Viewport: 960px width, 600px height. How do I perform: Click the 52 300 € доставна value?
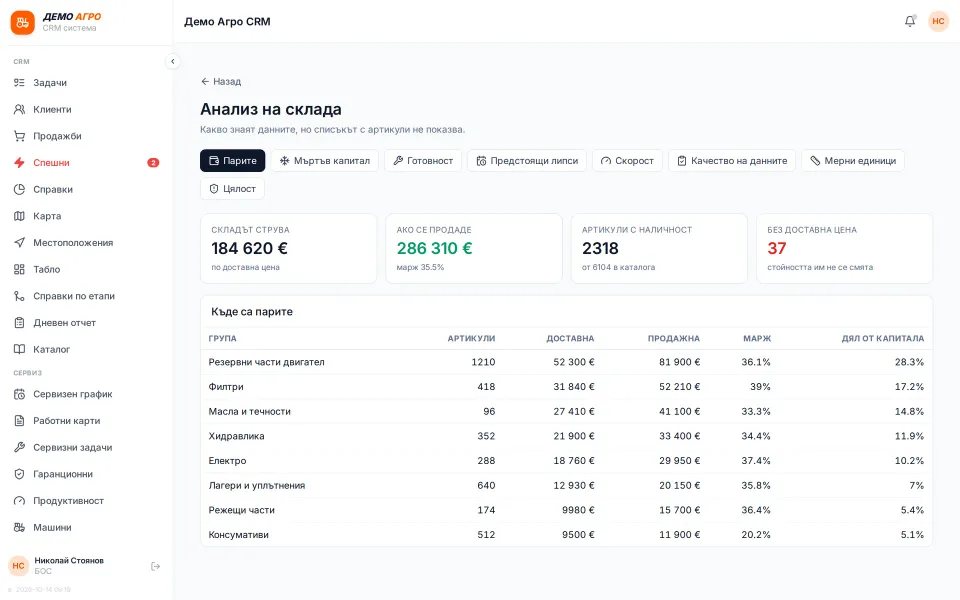[x=574, y=362]
